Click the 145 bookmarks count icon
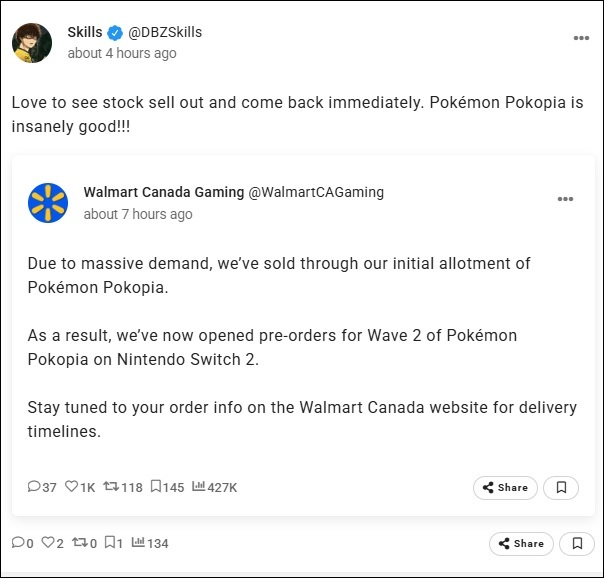This screenshot has height=578, width=604. [x=157, y=487]
